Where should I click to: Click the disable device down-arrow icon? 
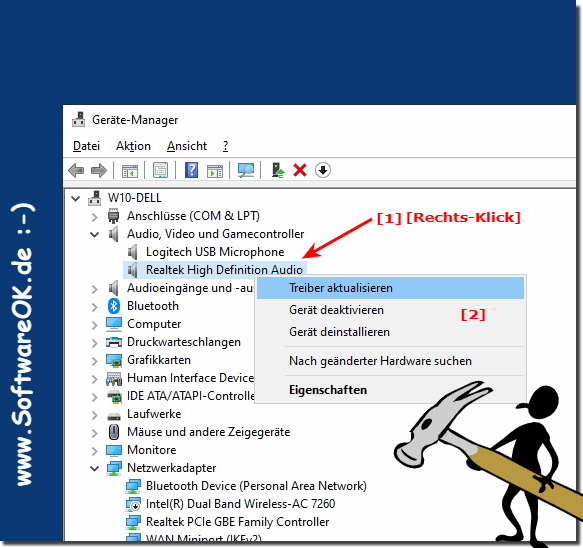(323, 170)
